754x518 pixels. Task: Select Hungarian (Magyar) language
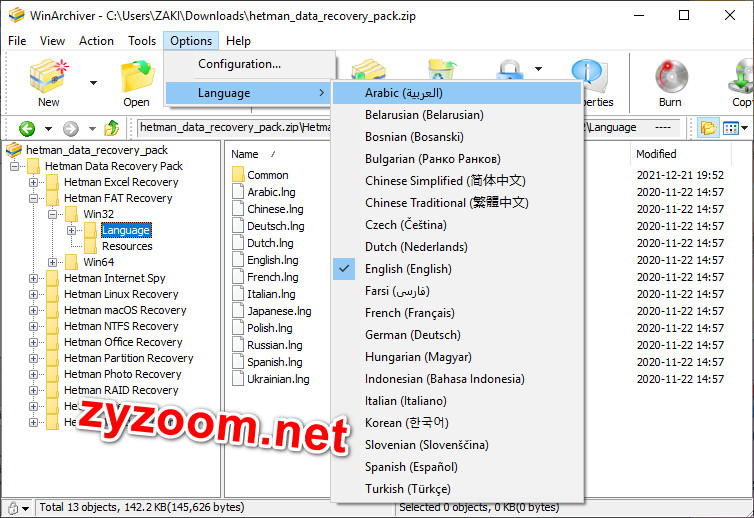457,357
